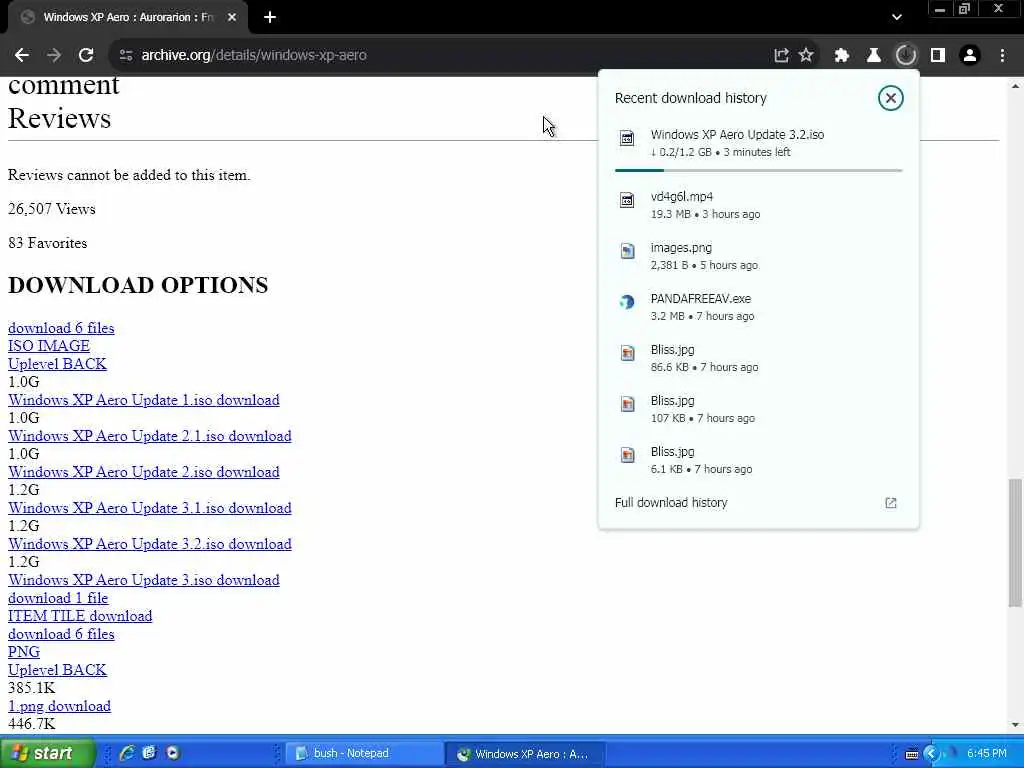Switch to bush - Notepad taskbar window
This screenshot has width=1024, height=768.
click(365, 753)
